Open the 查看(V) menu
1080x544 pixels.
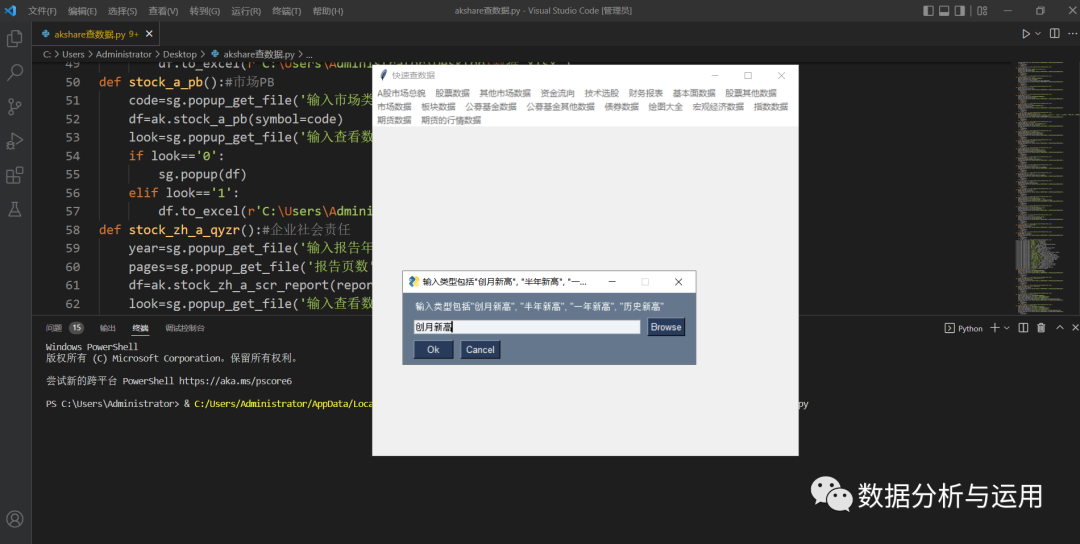click(163, 11)
